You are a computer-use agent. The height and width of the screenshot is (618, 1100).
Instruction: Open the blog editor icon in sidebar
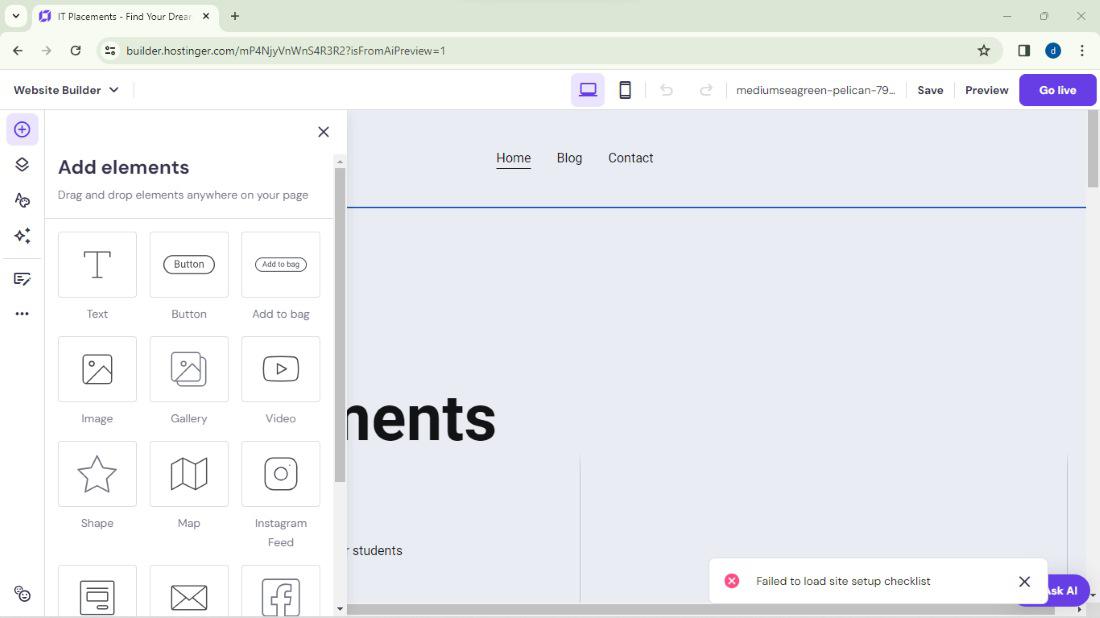coord(22,279)
